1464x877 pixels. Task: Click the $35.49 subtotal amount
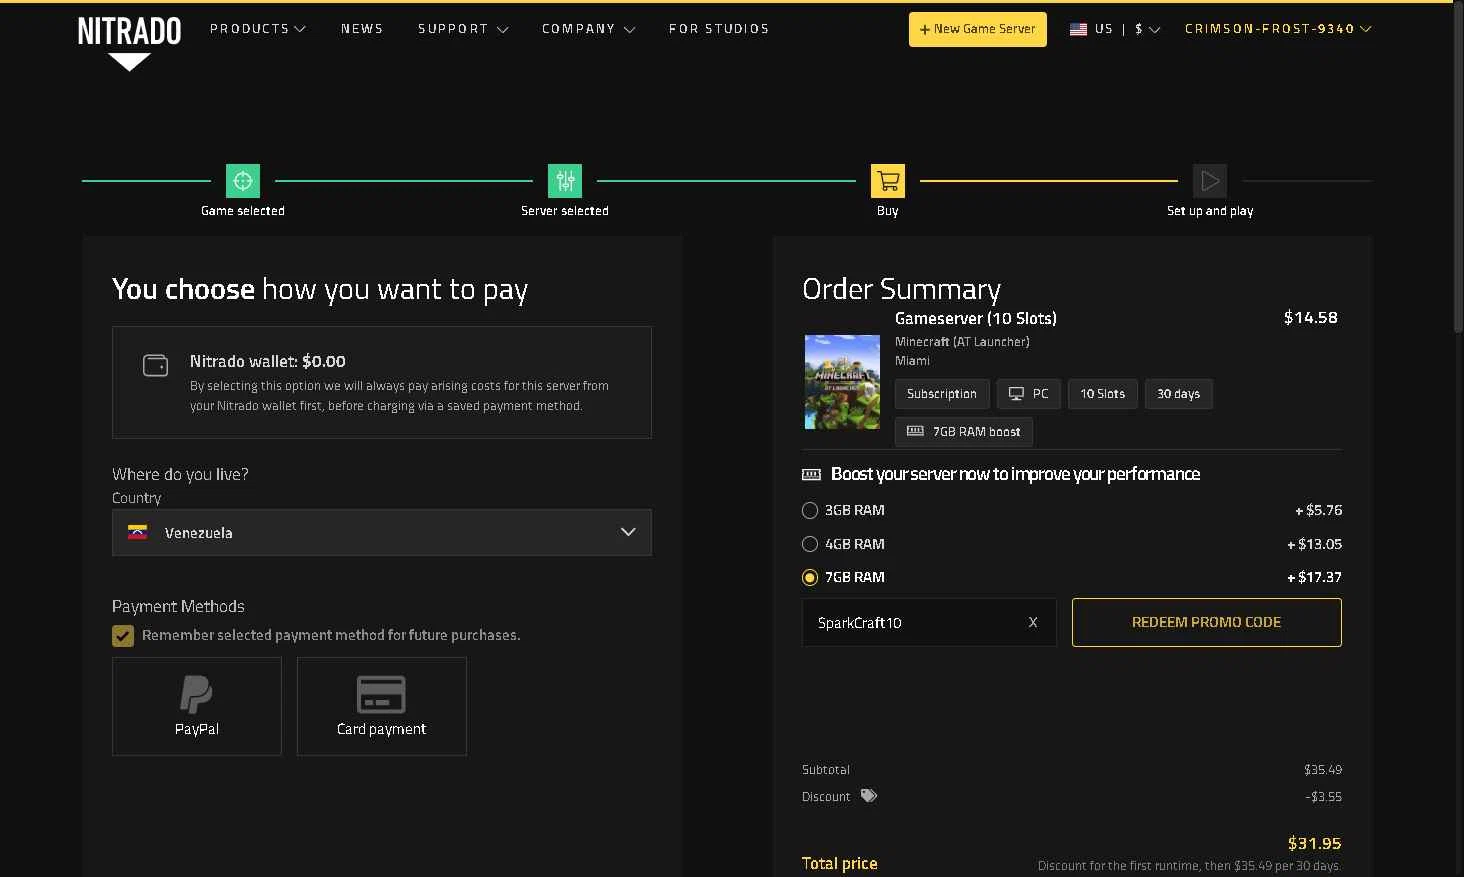(x=1323, y=770)
